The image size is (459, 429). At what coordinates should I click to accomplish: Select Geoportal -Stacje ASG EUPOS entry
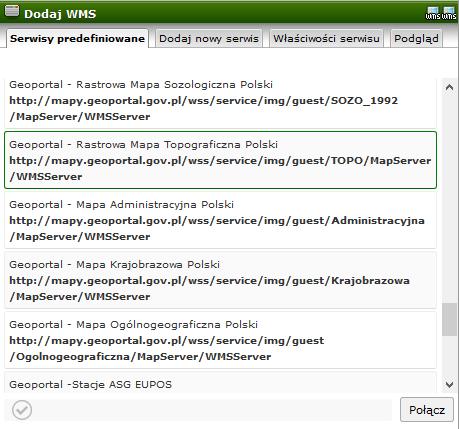tap(220, 383)
